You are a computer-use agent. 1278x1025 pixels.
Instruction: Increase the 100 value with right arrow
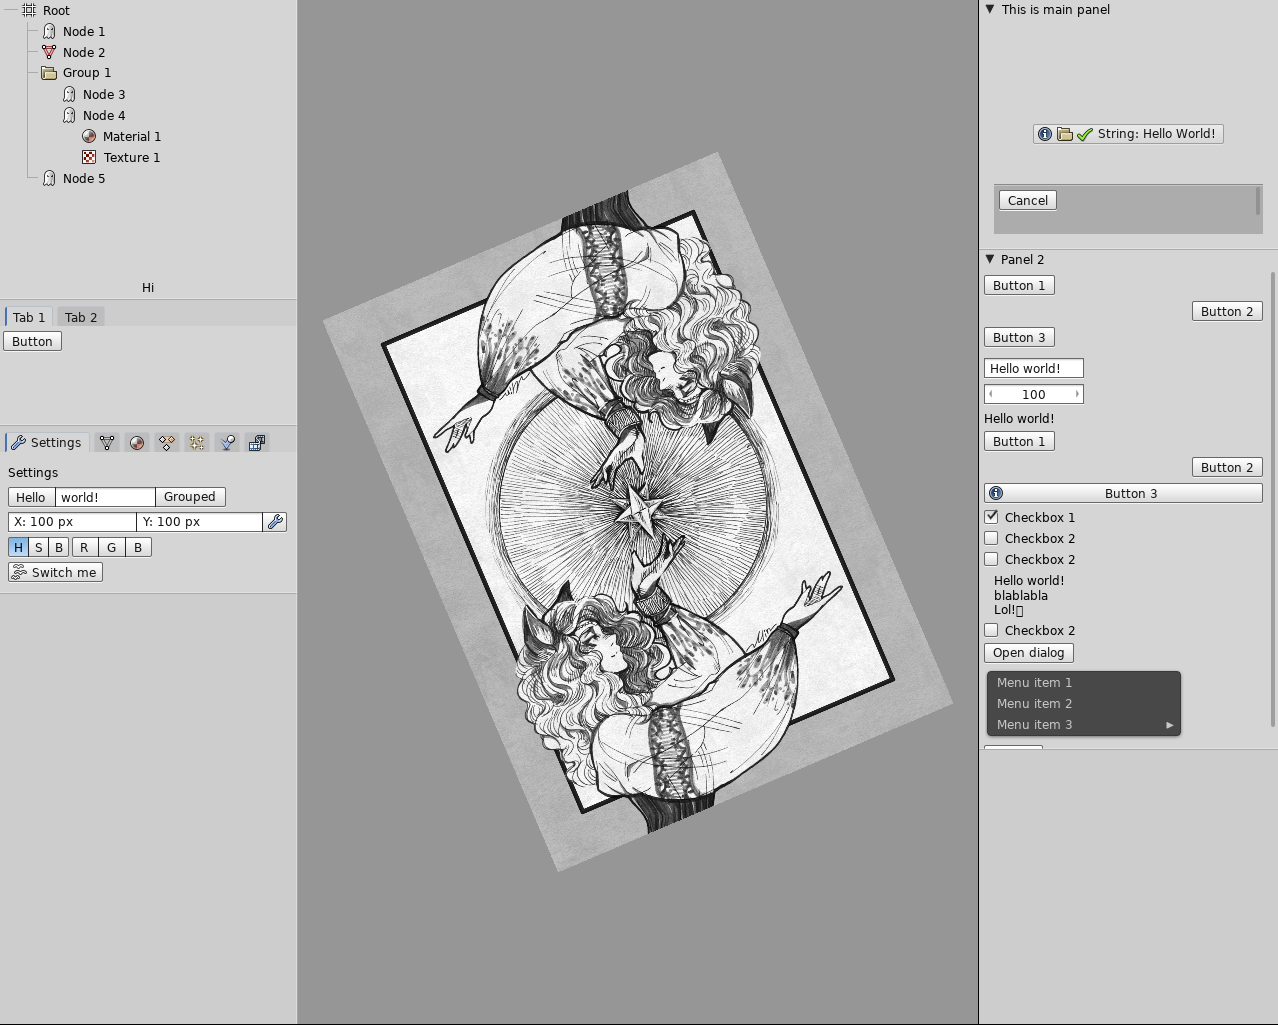click(1077, 394)
